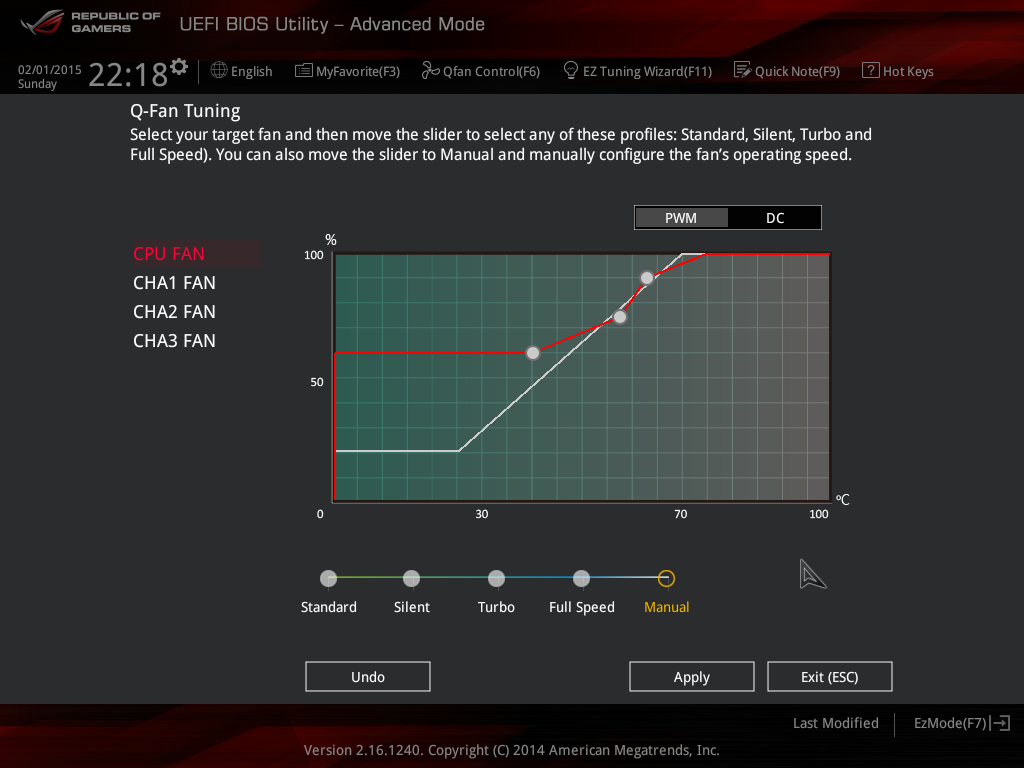This screenshot has height=768, width=1024.
Task: Select the Standard fan profile
Action: (x=328, y=578)
